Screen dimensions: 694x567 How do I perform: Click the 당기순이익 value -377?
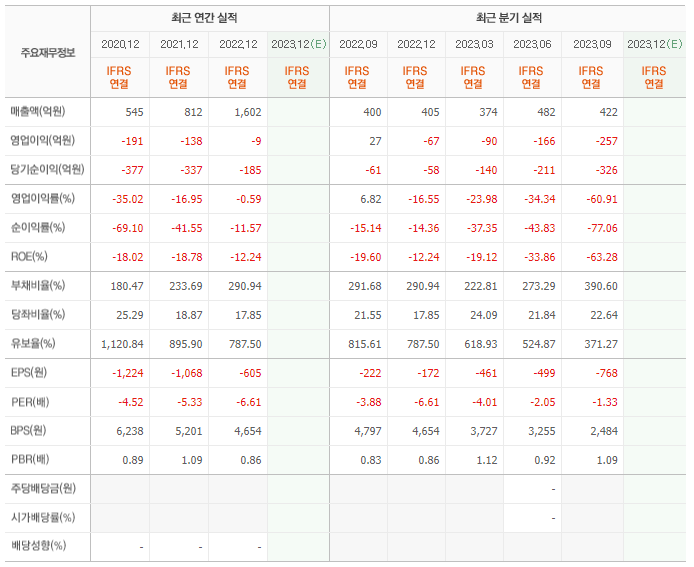coord(132,170)
